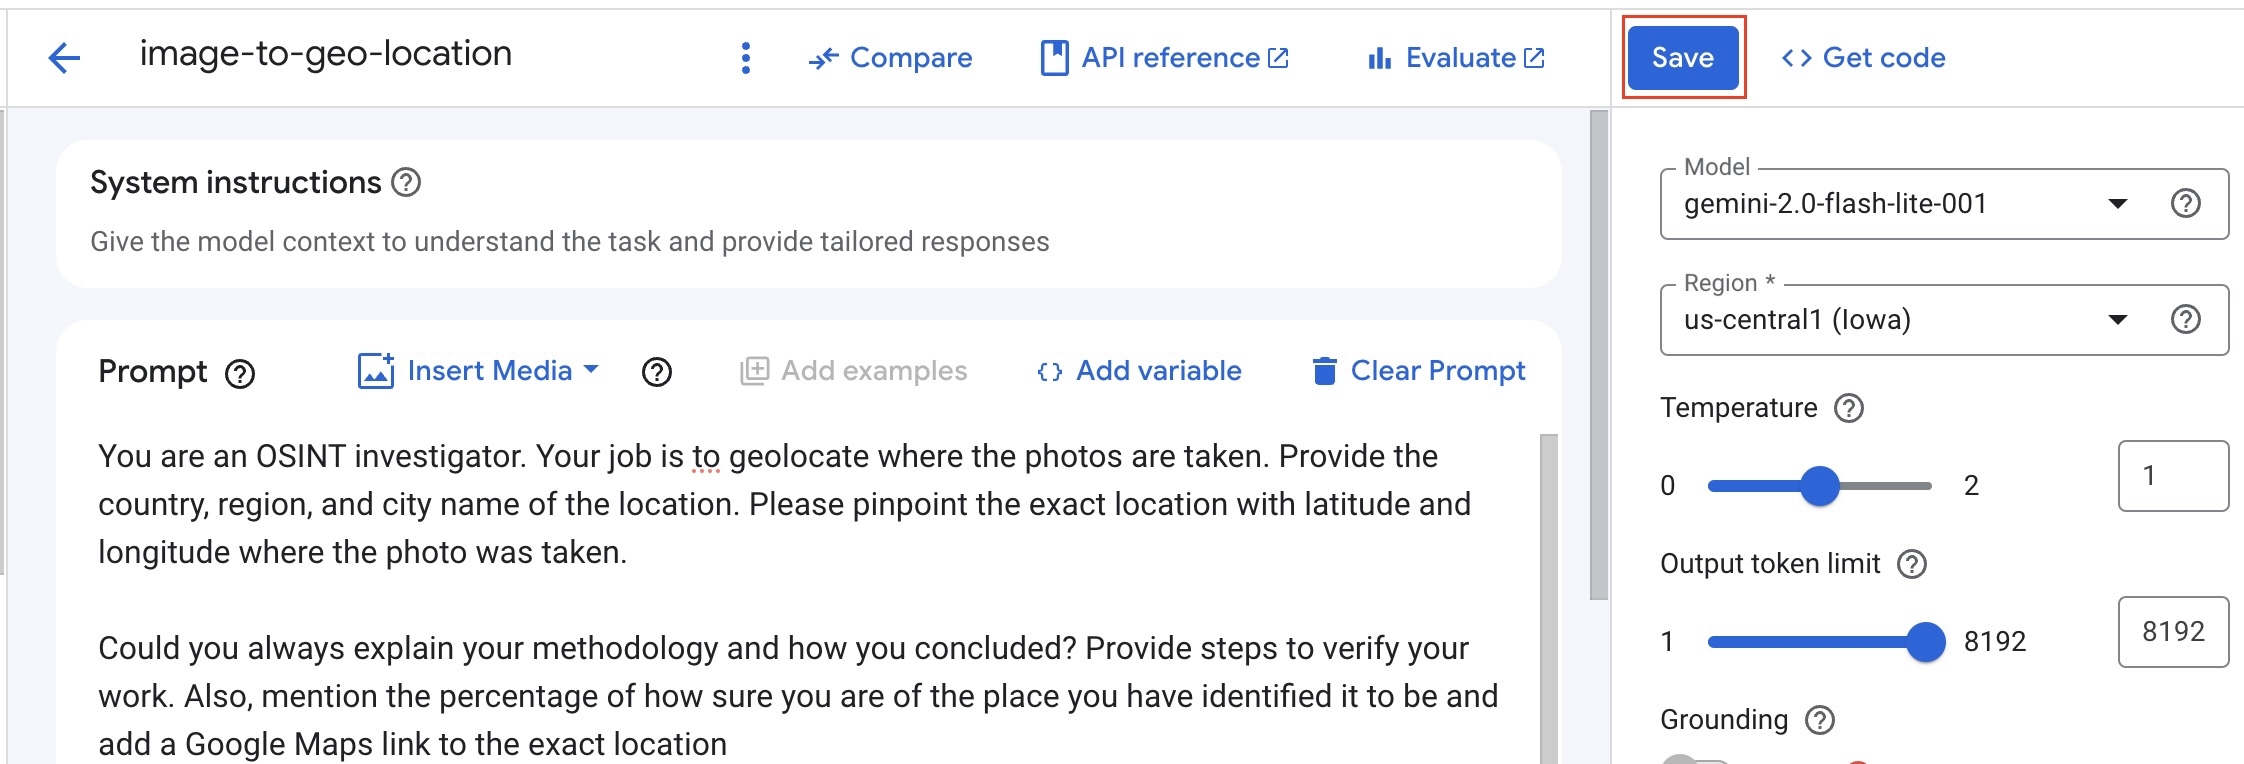Screen dimensions: 2244x764
Task: Click the back arrow icon
Action: [x=64, y=58]
